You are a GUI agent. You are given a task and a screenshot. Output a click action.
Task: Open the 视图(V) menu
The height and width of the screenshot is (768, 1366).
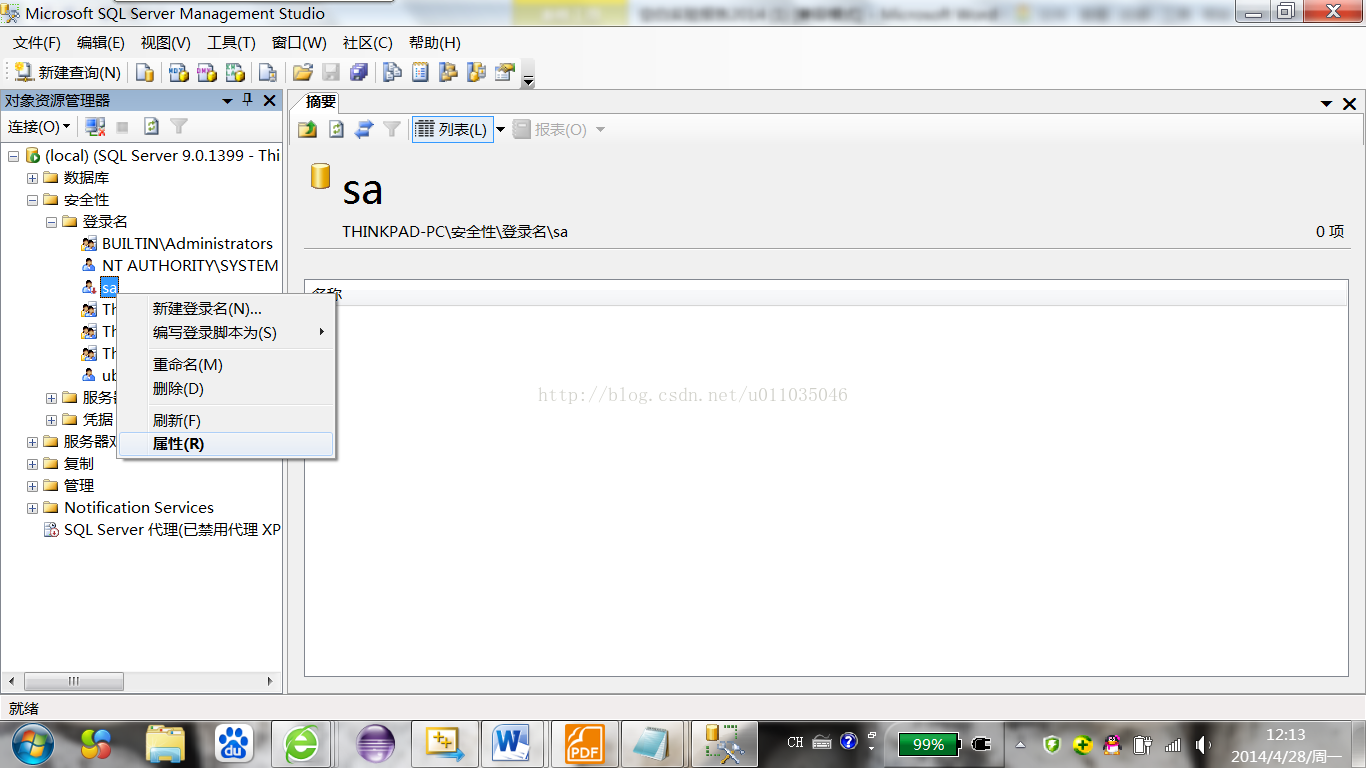[x=166, y=43]
